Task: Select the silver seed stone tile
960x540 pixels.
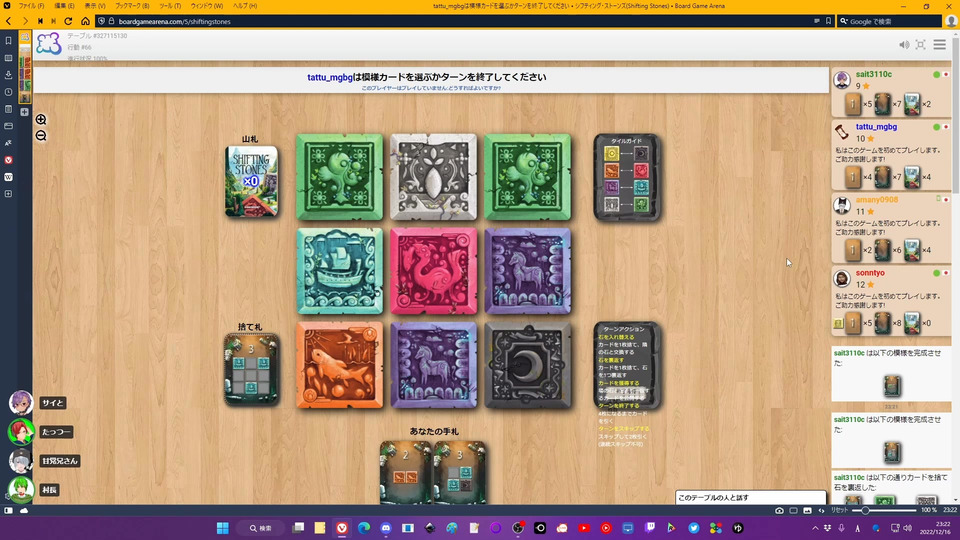Action: 433,177
